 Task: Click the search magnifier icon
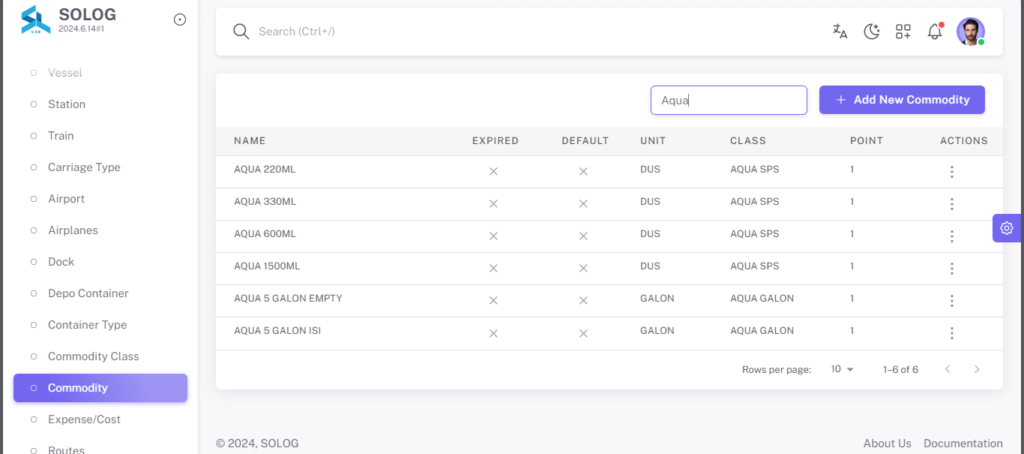click(241, 31)
